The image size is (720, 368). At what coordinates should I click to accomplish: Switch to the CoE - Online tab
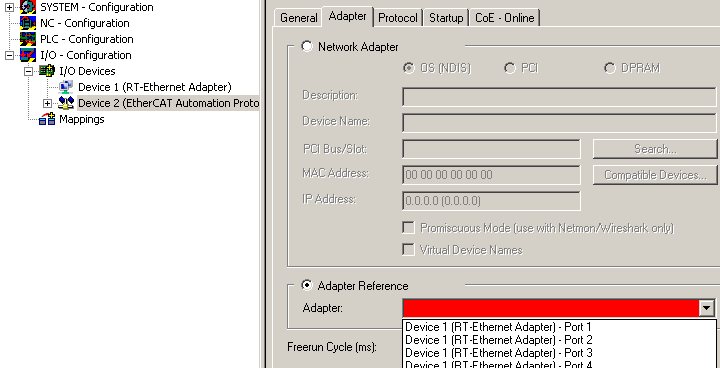[505, 18]
